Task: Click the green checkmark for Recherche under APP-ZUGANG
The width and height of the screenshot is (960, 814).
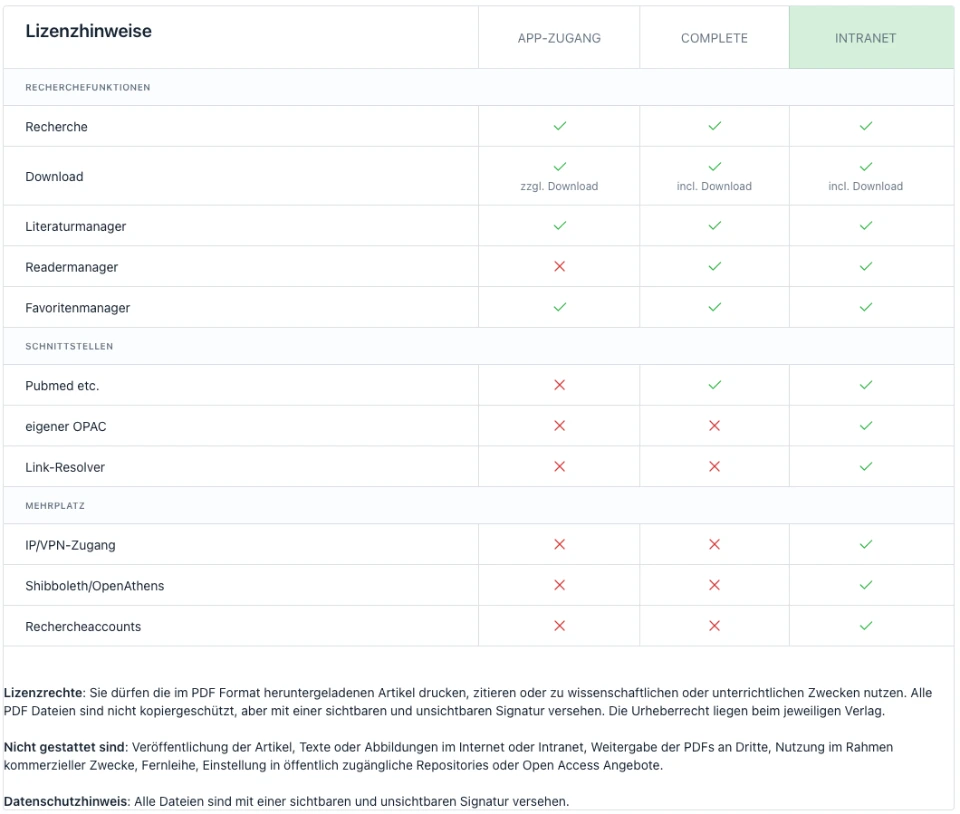Action: tap(559, 127)
